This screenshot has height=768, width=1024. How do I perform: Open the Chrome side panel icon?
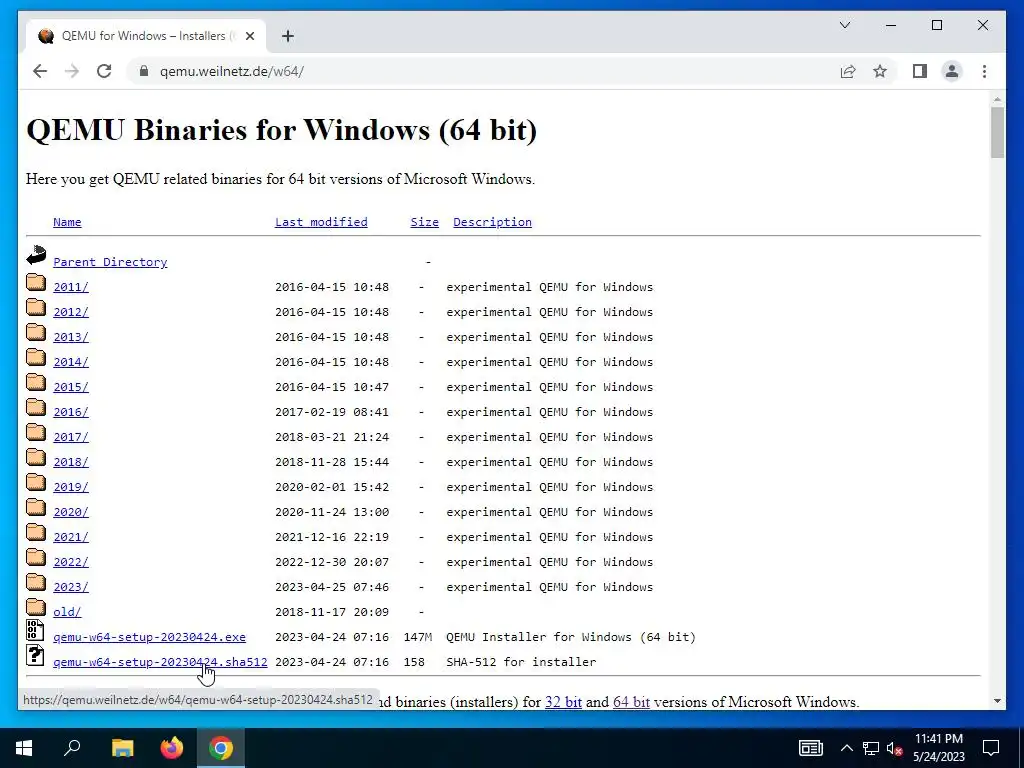click(x=920, y=71)
